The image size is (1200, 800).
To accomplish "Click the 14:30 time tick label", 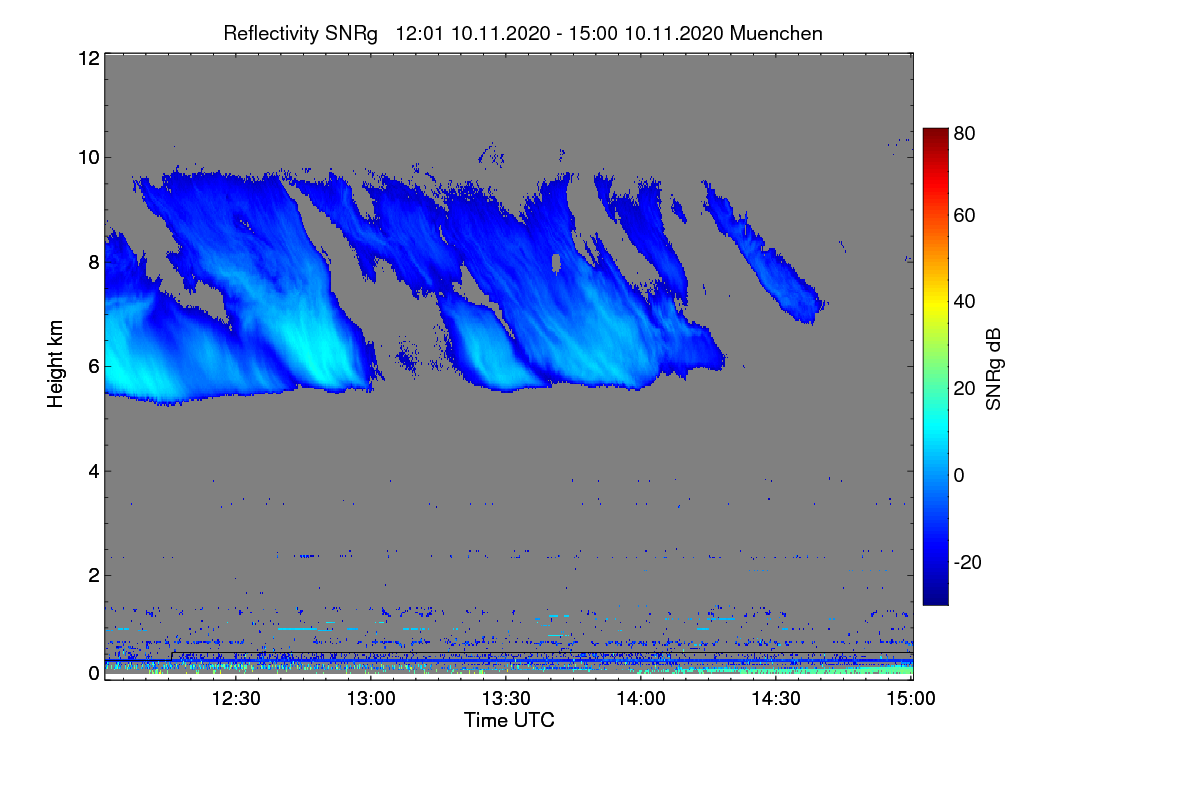I will coord(776,699).
